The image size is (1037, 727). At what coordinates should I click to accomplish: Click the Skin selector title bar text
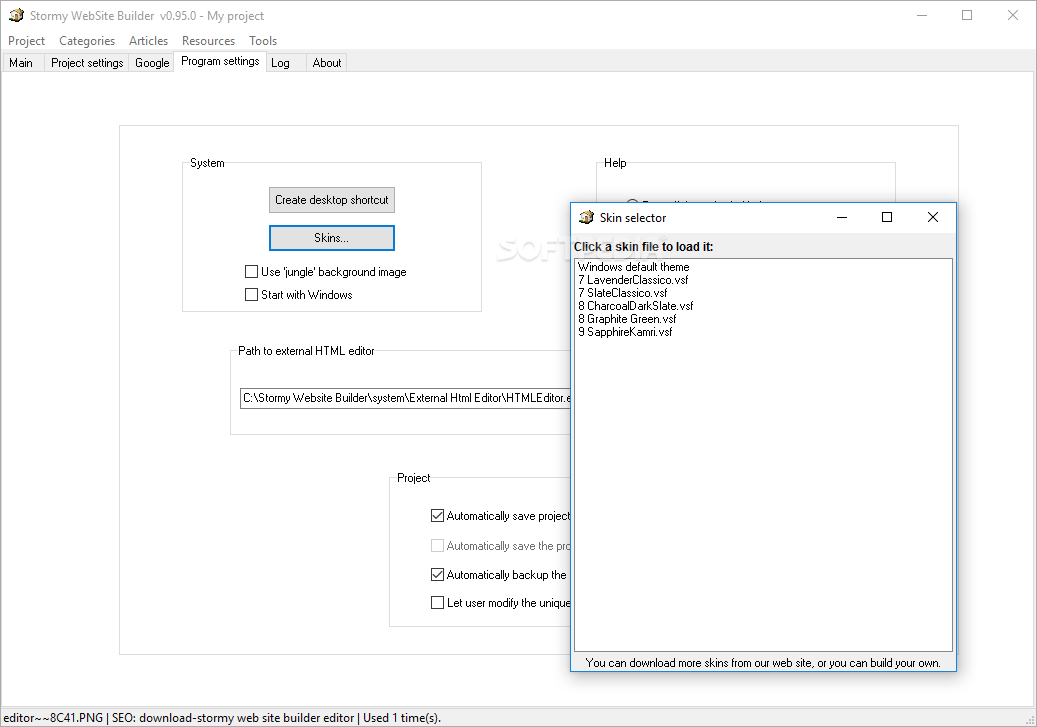tap(633, 218)
